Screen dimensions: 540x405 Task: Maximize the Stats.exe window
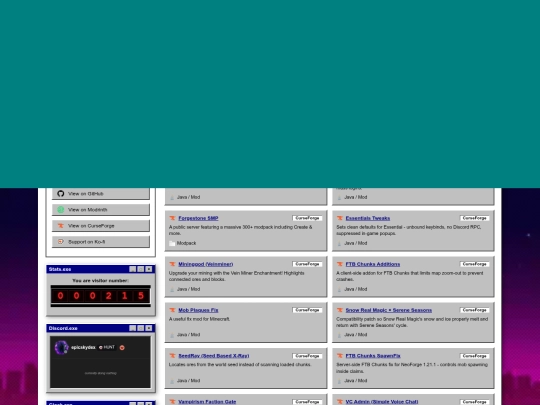(141, 269)
